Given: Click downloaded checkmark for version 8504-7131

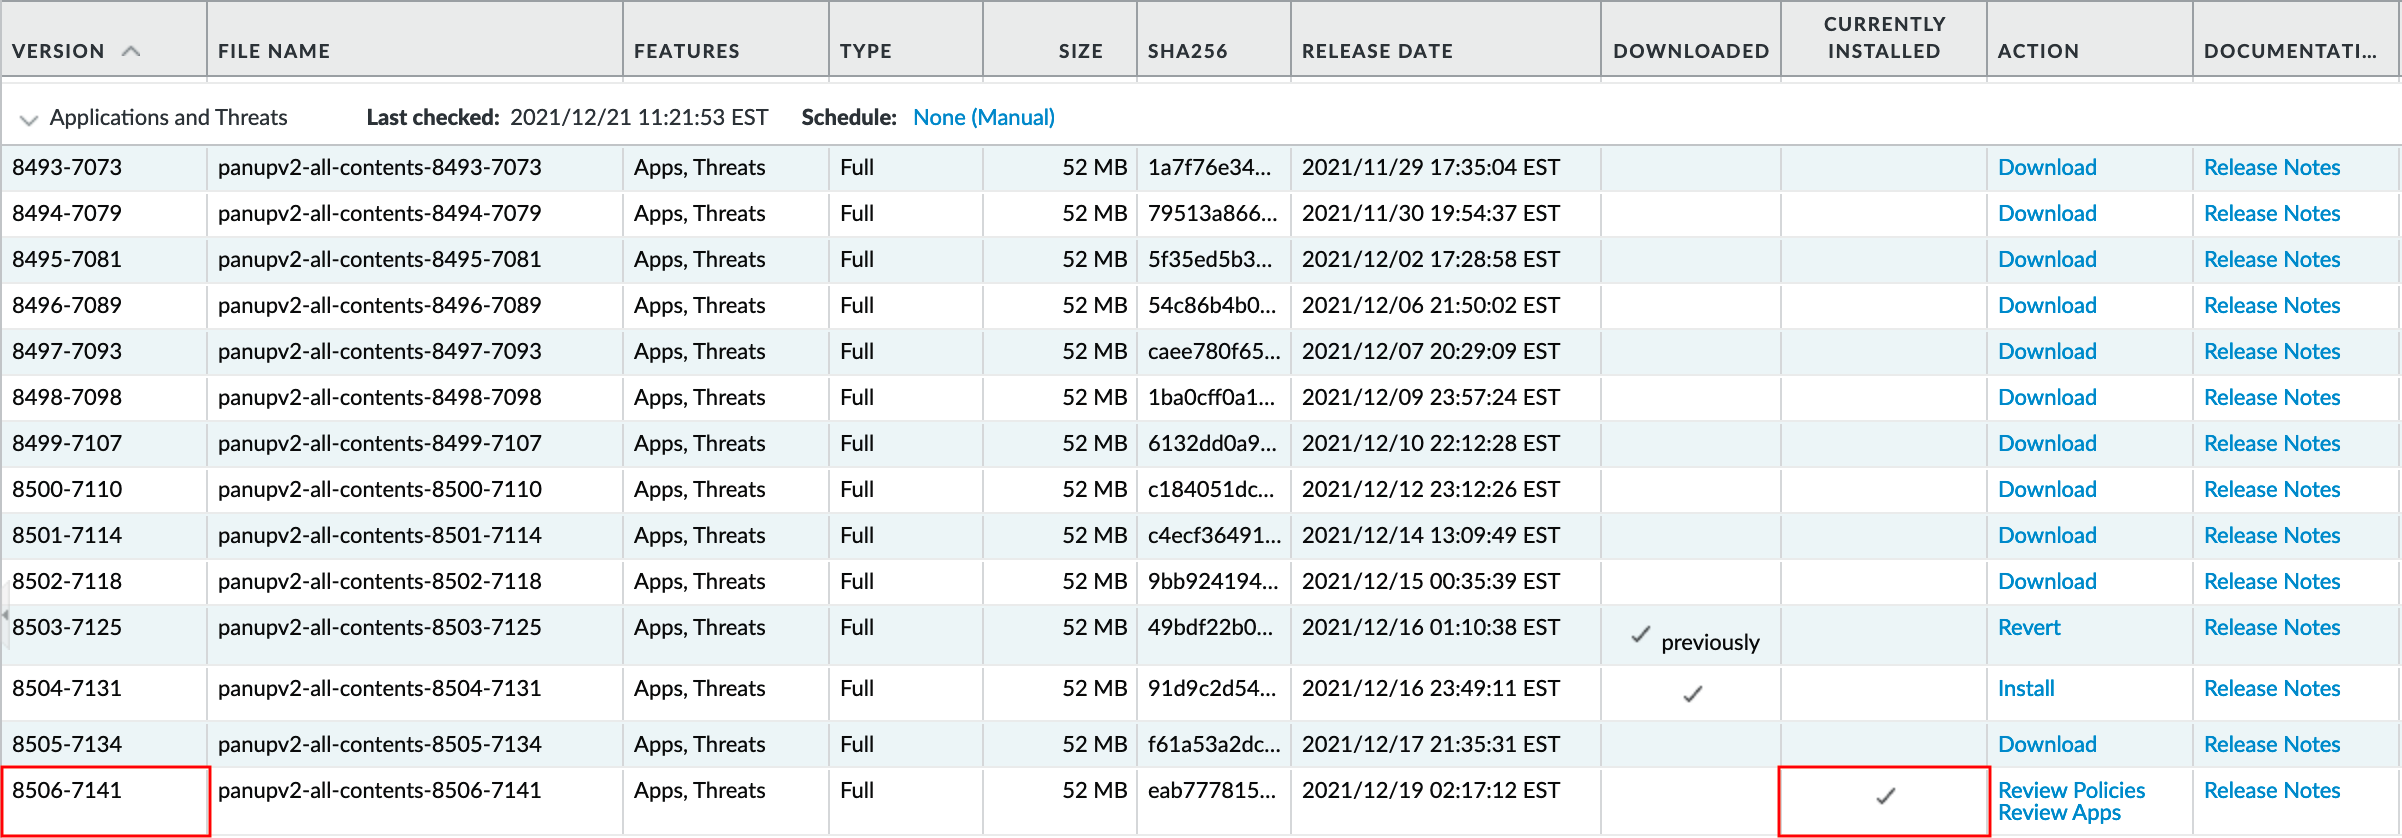Looking at the screenshot, I should (1692, 693).
